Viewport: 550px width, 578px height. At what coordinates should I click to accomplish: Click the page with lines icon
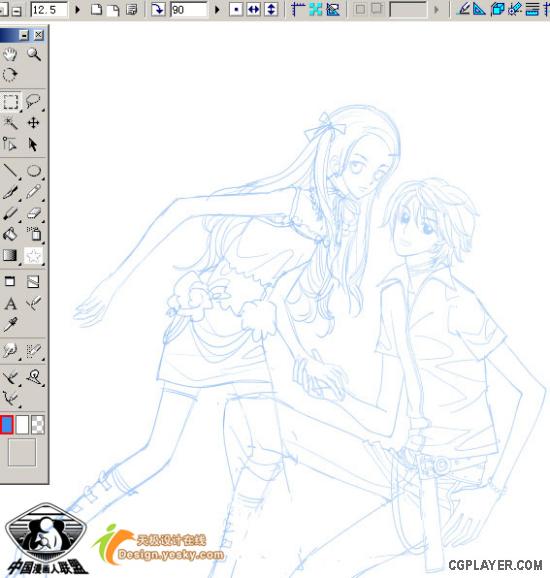132,10
